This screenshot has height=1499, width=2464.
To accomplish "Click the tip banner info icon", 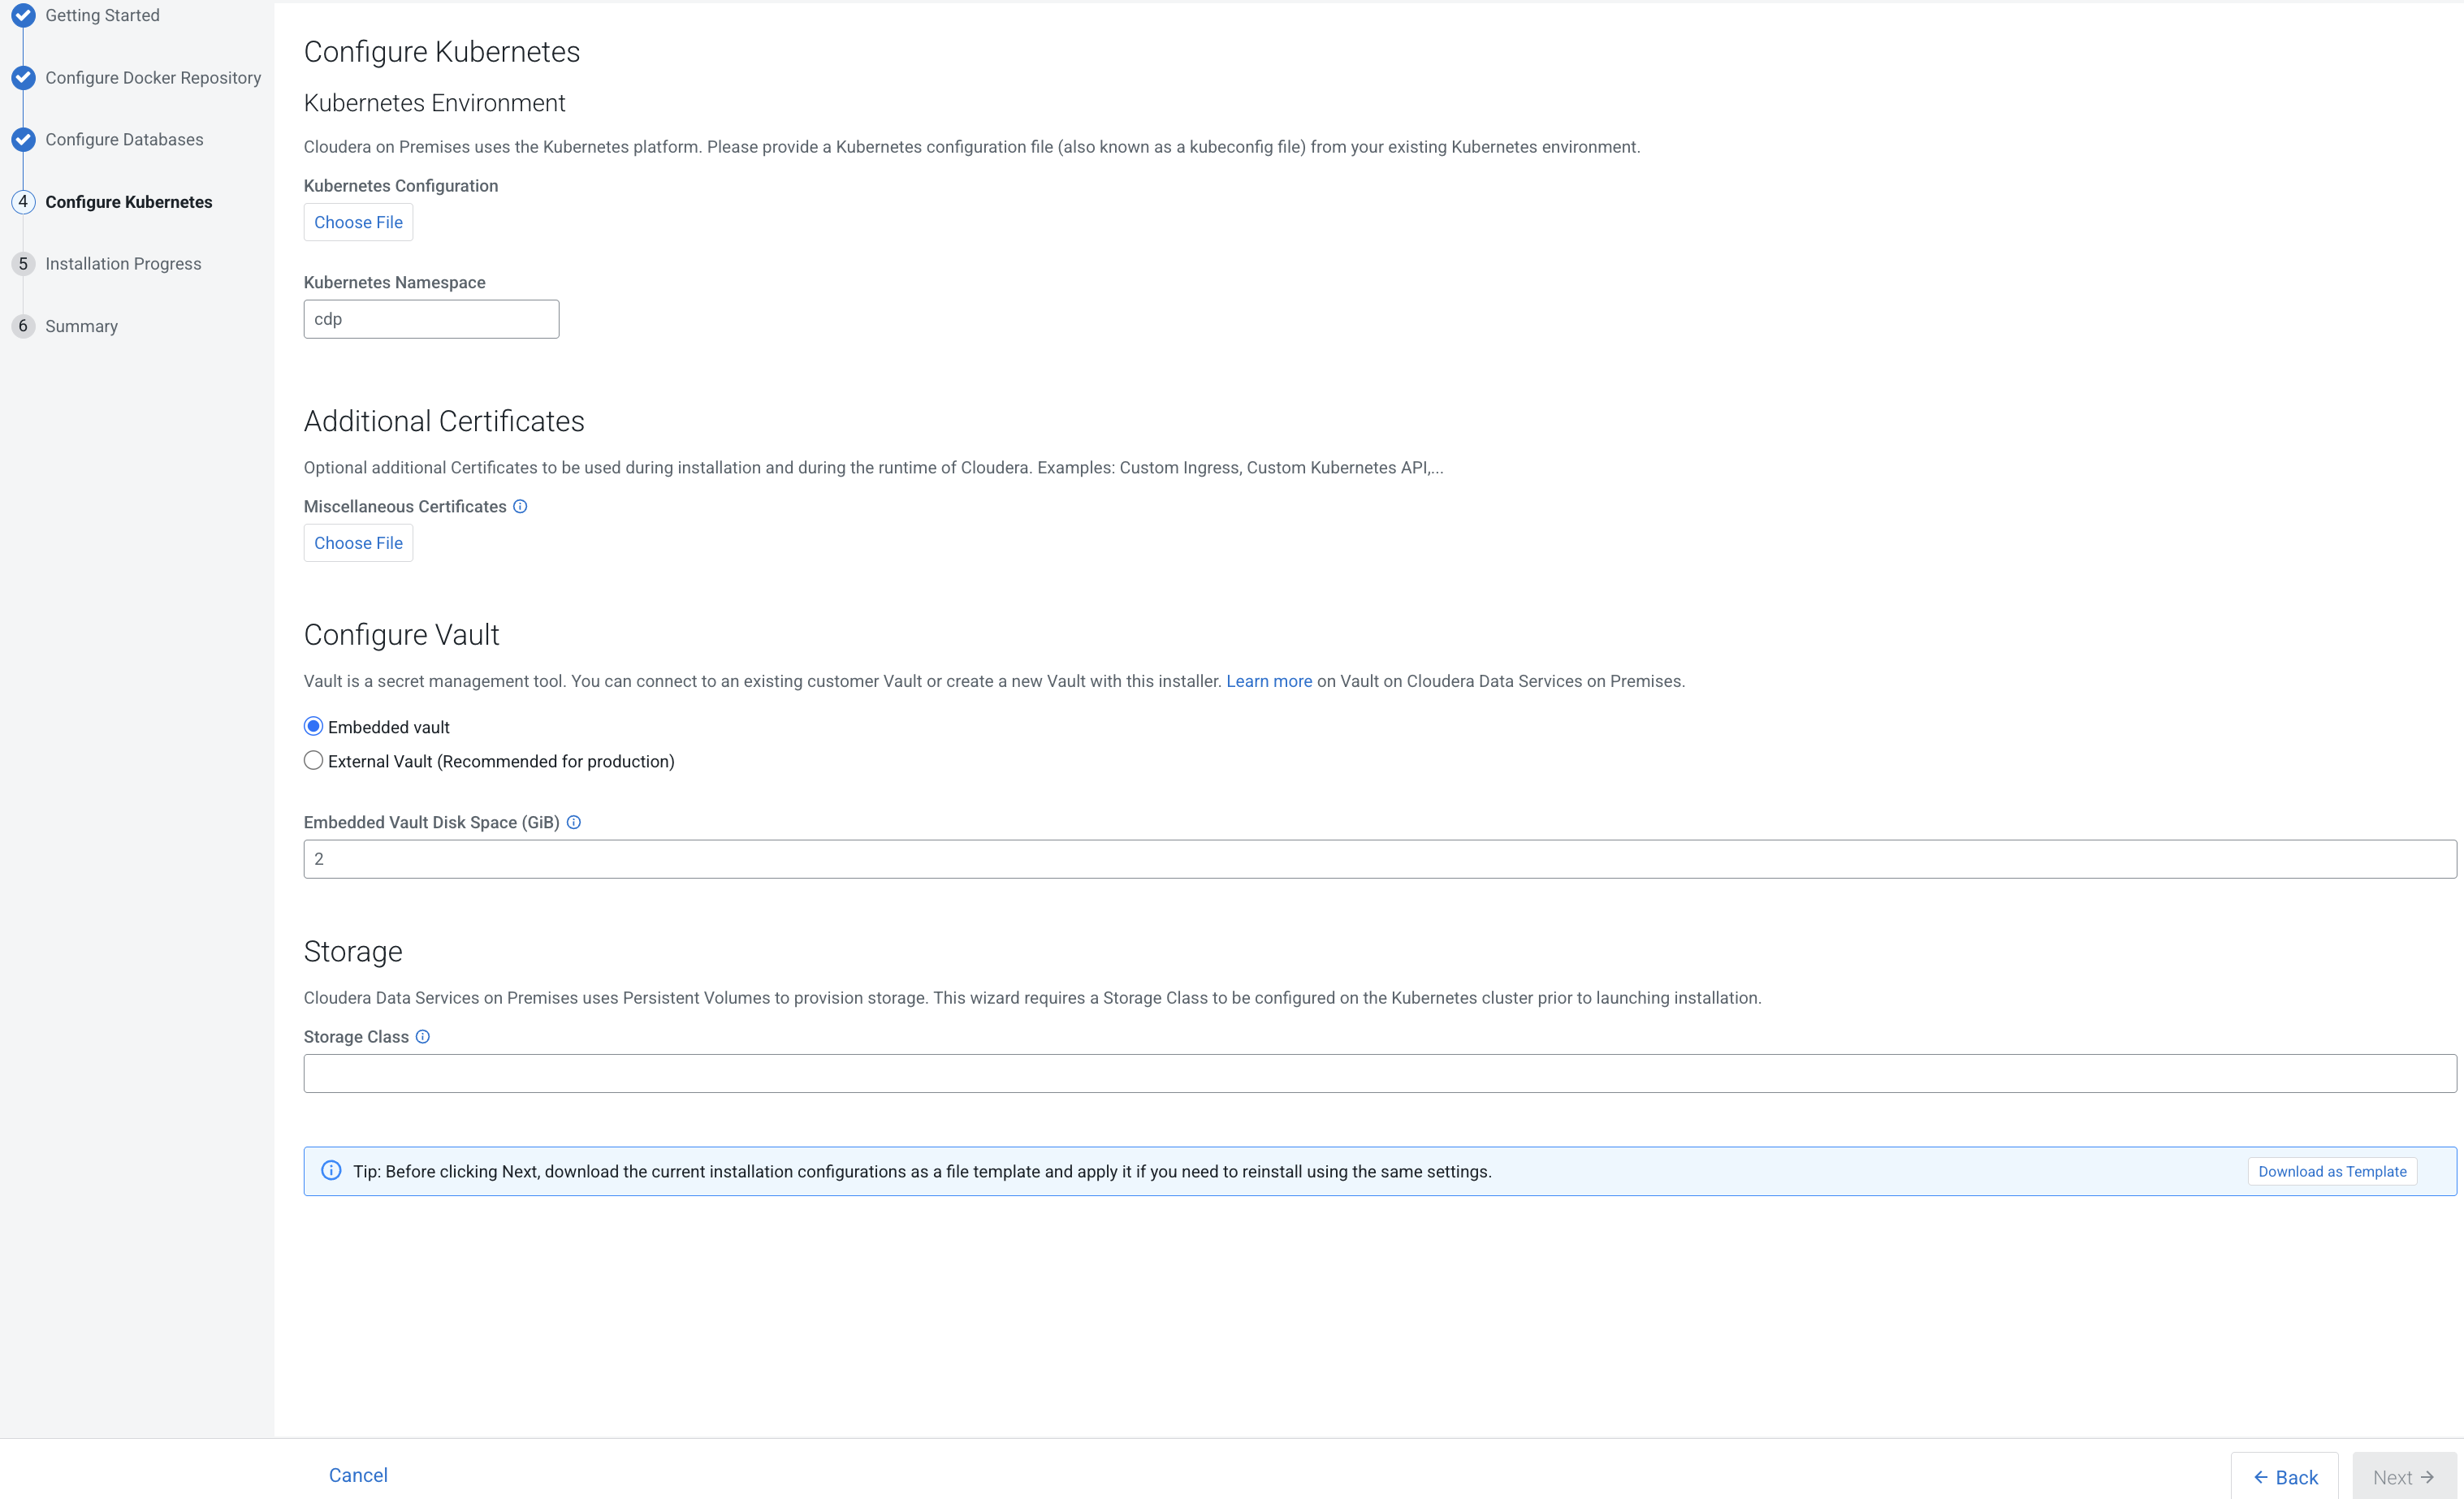I will pos(331,1170).
